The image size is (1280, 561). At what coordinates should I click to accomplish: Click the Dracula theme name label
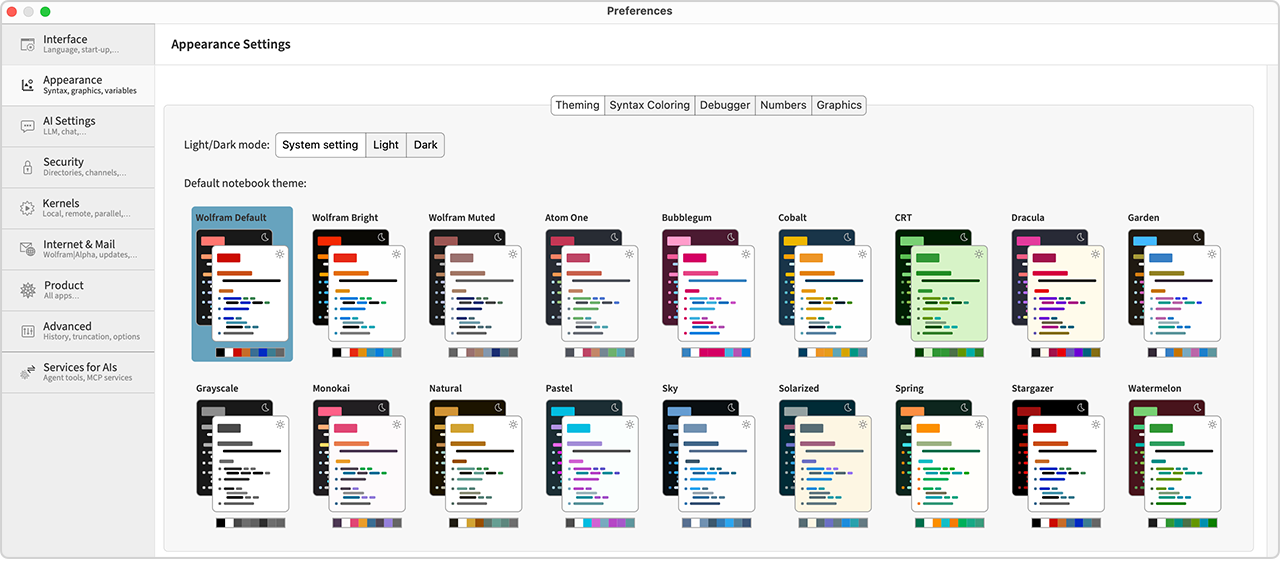point(1028,218)
